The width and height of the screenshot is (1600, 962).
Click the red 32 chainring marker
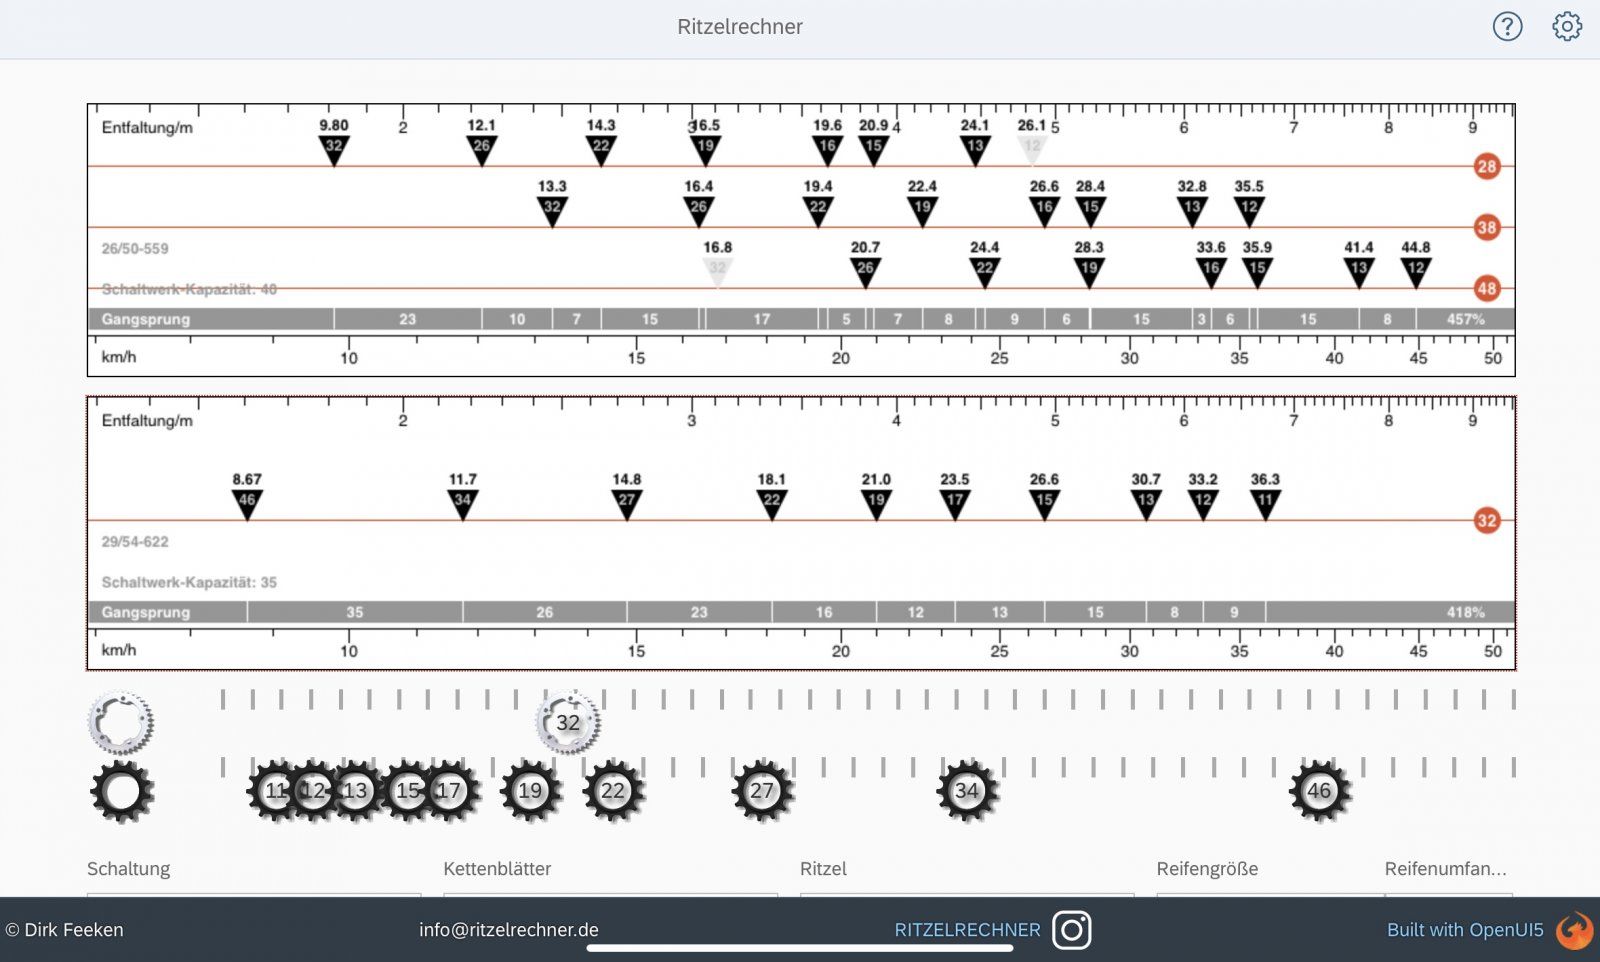click(x=1486, y=520)
